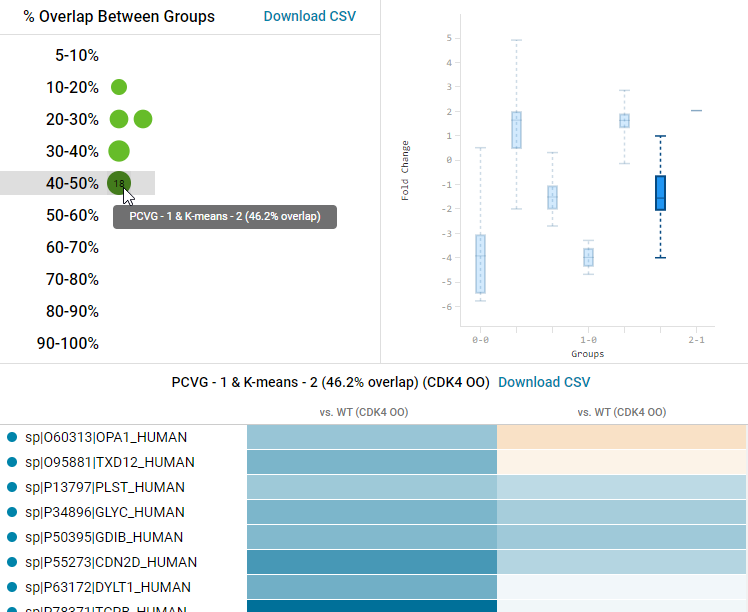Click the first green circle in 20-30% row
The height and width of the screenshot is (612, 748).
(x=119, y=119)
